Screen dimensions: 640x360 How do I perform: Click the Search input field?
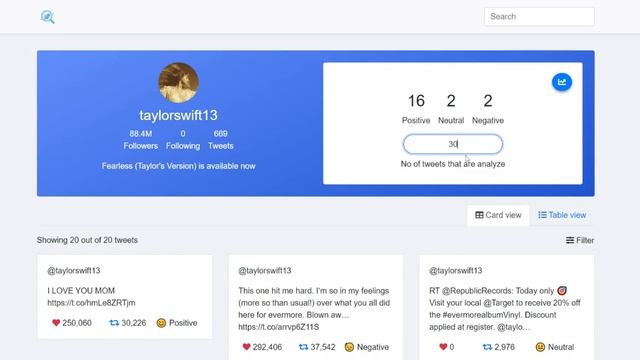(539, 17)
